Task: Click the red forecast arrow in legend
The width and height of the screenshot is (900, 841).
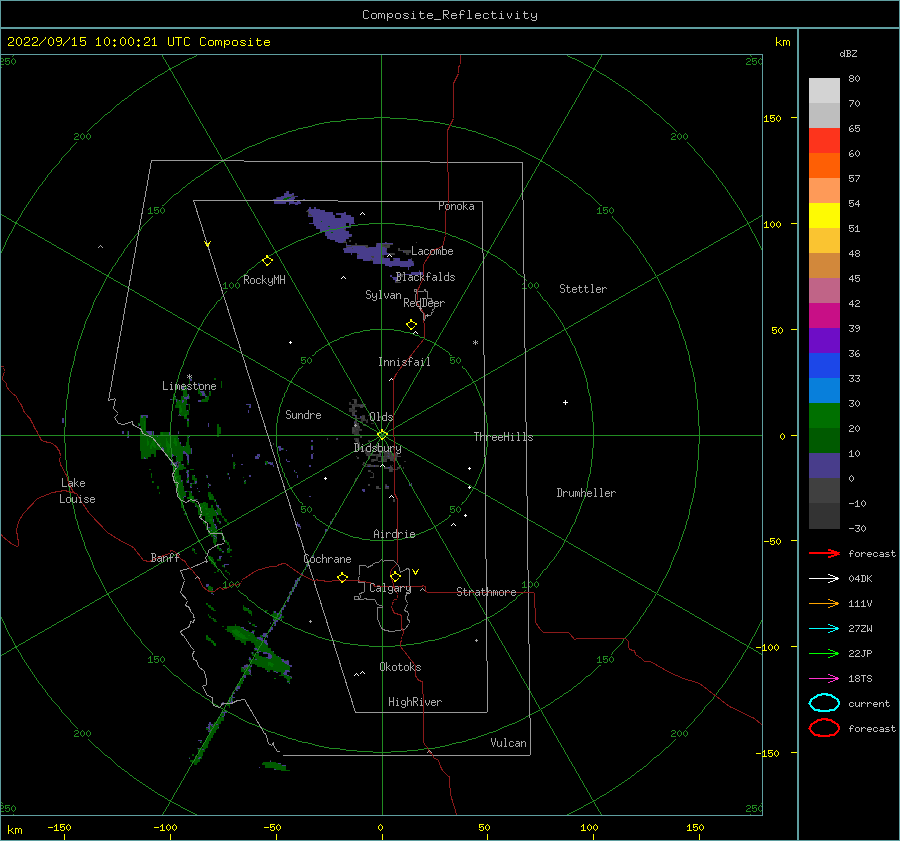Action: (824, 553)
